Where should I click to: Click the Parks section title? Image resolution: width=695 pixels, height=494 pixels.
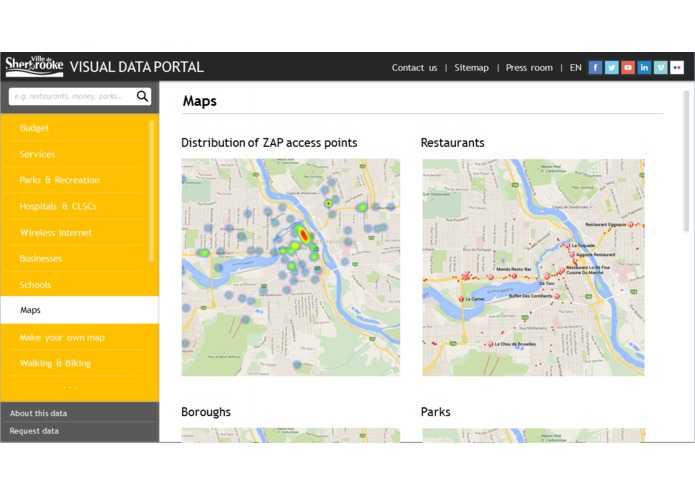click(436, 412)
